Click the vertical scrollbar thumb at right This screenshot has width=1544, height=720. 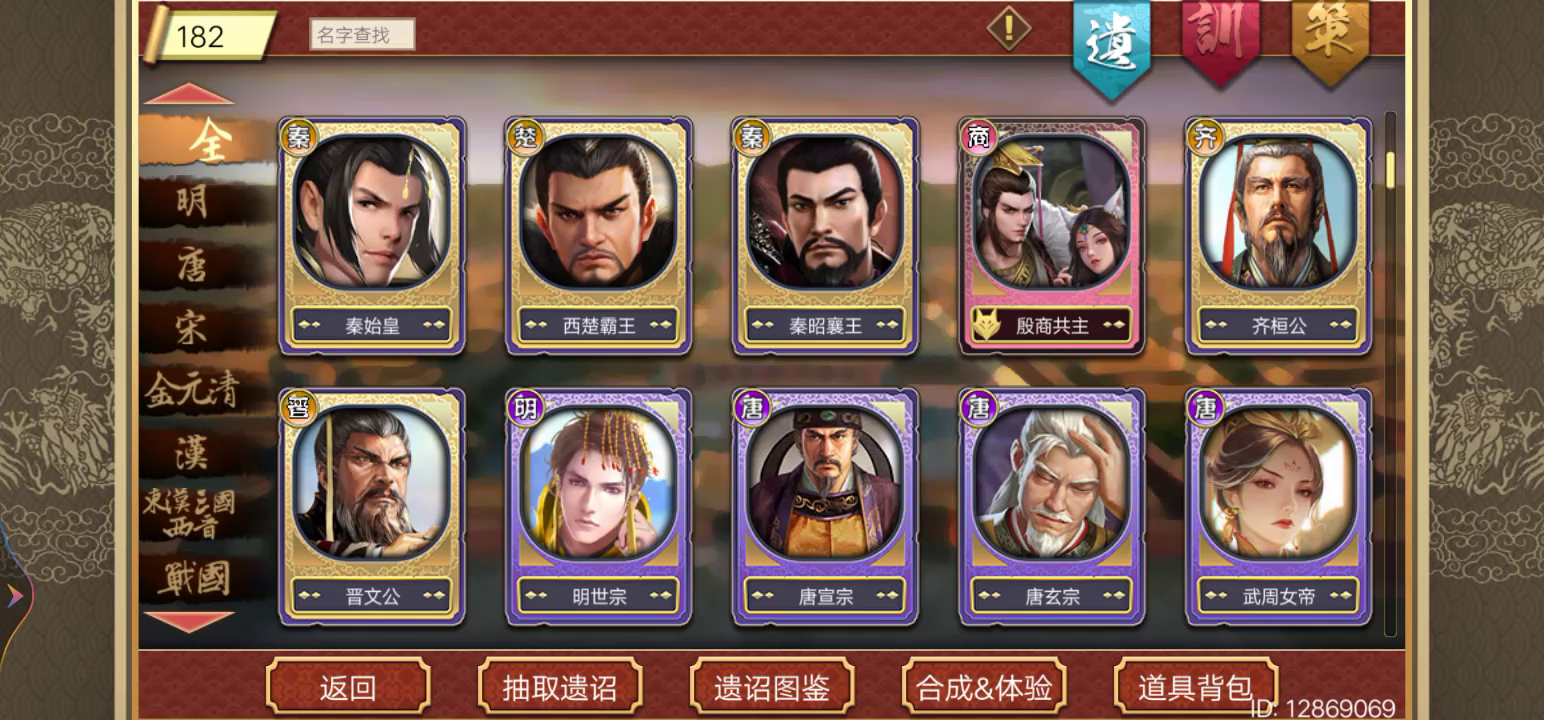click(1390, 170)
